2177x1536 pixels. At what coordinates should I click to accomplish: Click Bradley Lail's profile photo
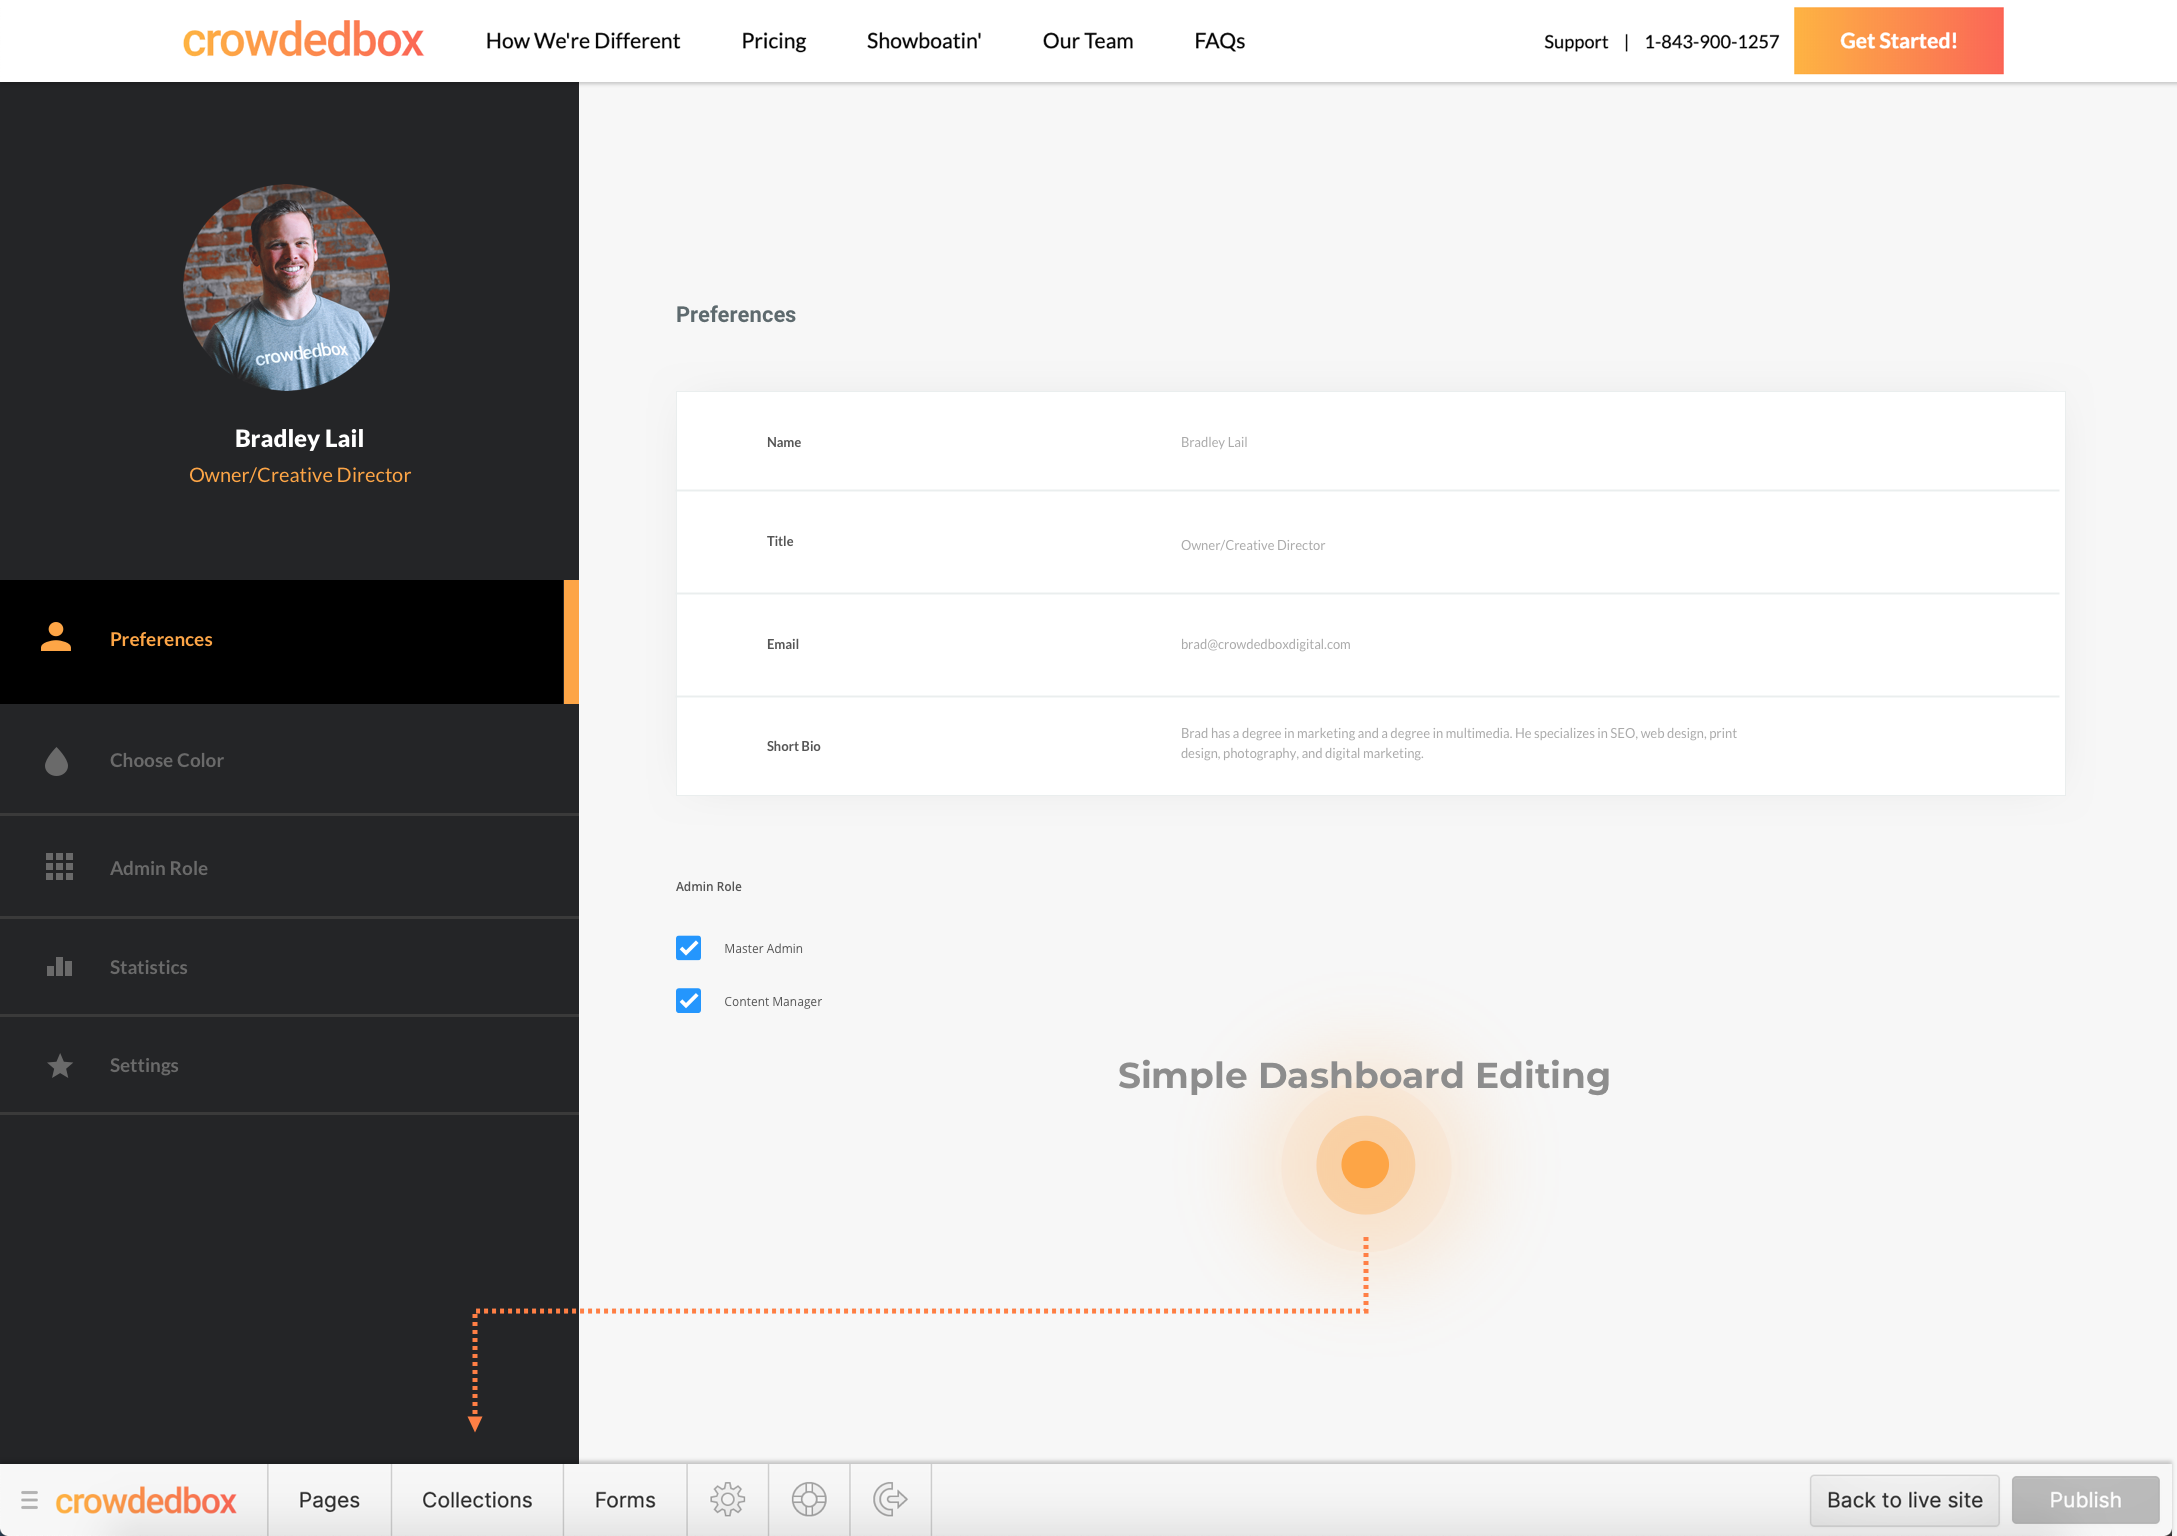[x=287, y=288]
